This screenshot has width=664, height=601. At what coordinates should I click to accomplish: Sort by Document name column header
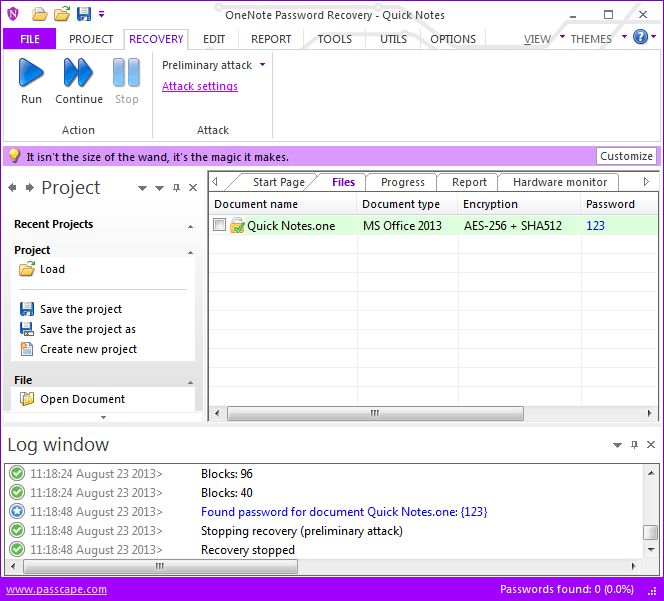[283, 204]
